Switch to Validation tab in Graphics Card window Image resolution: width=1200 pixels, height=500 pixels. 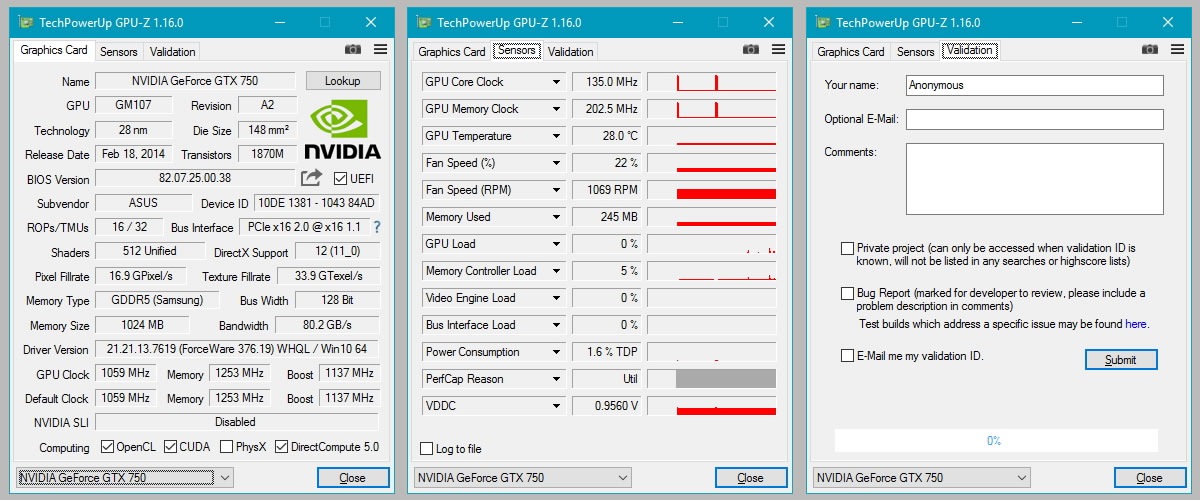click(x=172, y=51)
